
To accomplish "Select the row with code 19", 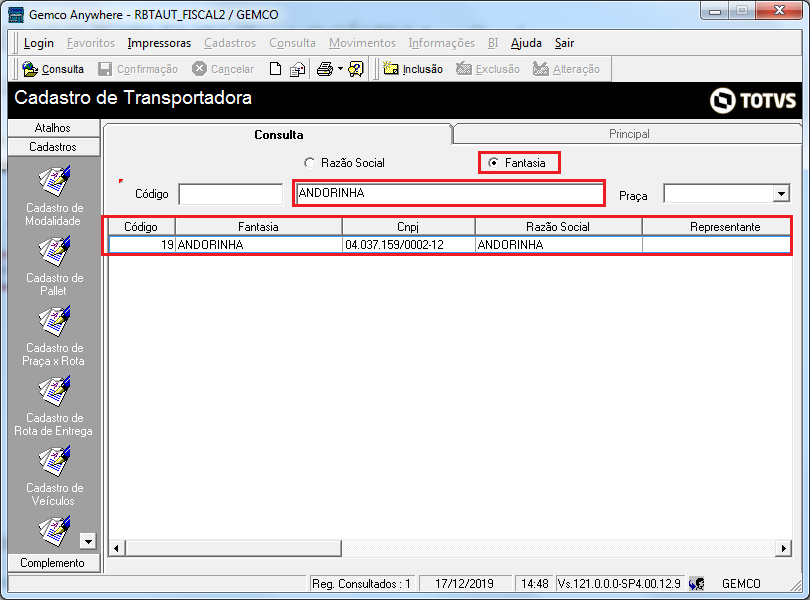I will coord(450,244).
